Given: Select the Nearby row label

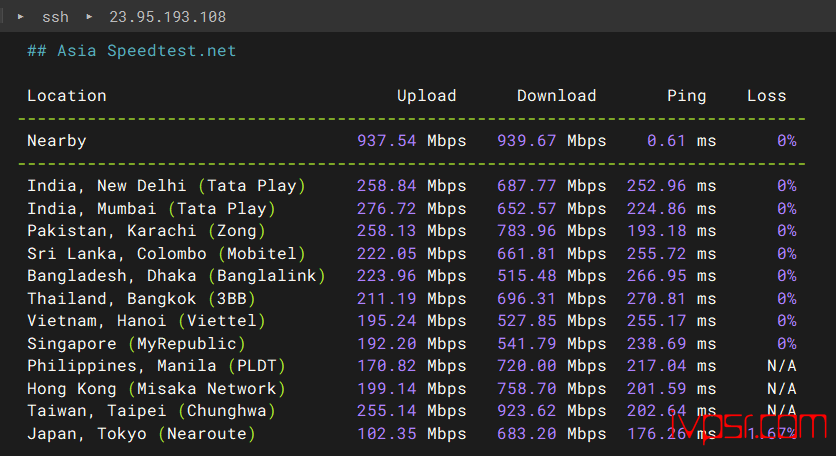Looking at the screenshot, I should [x=57, y=141].
